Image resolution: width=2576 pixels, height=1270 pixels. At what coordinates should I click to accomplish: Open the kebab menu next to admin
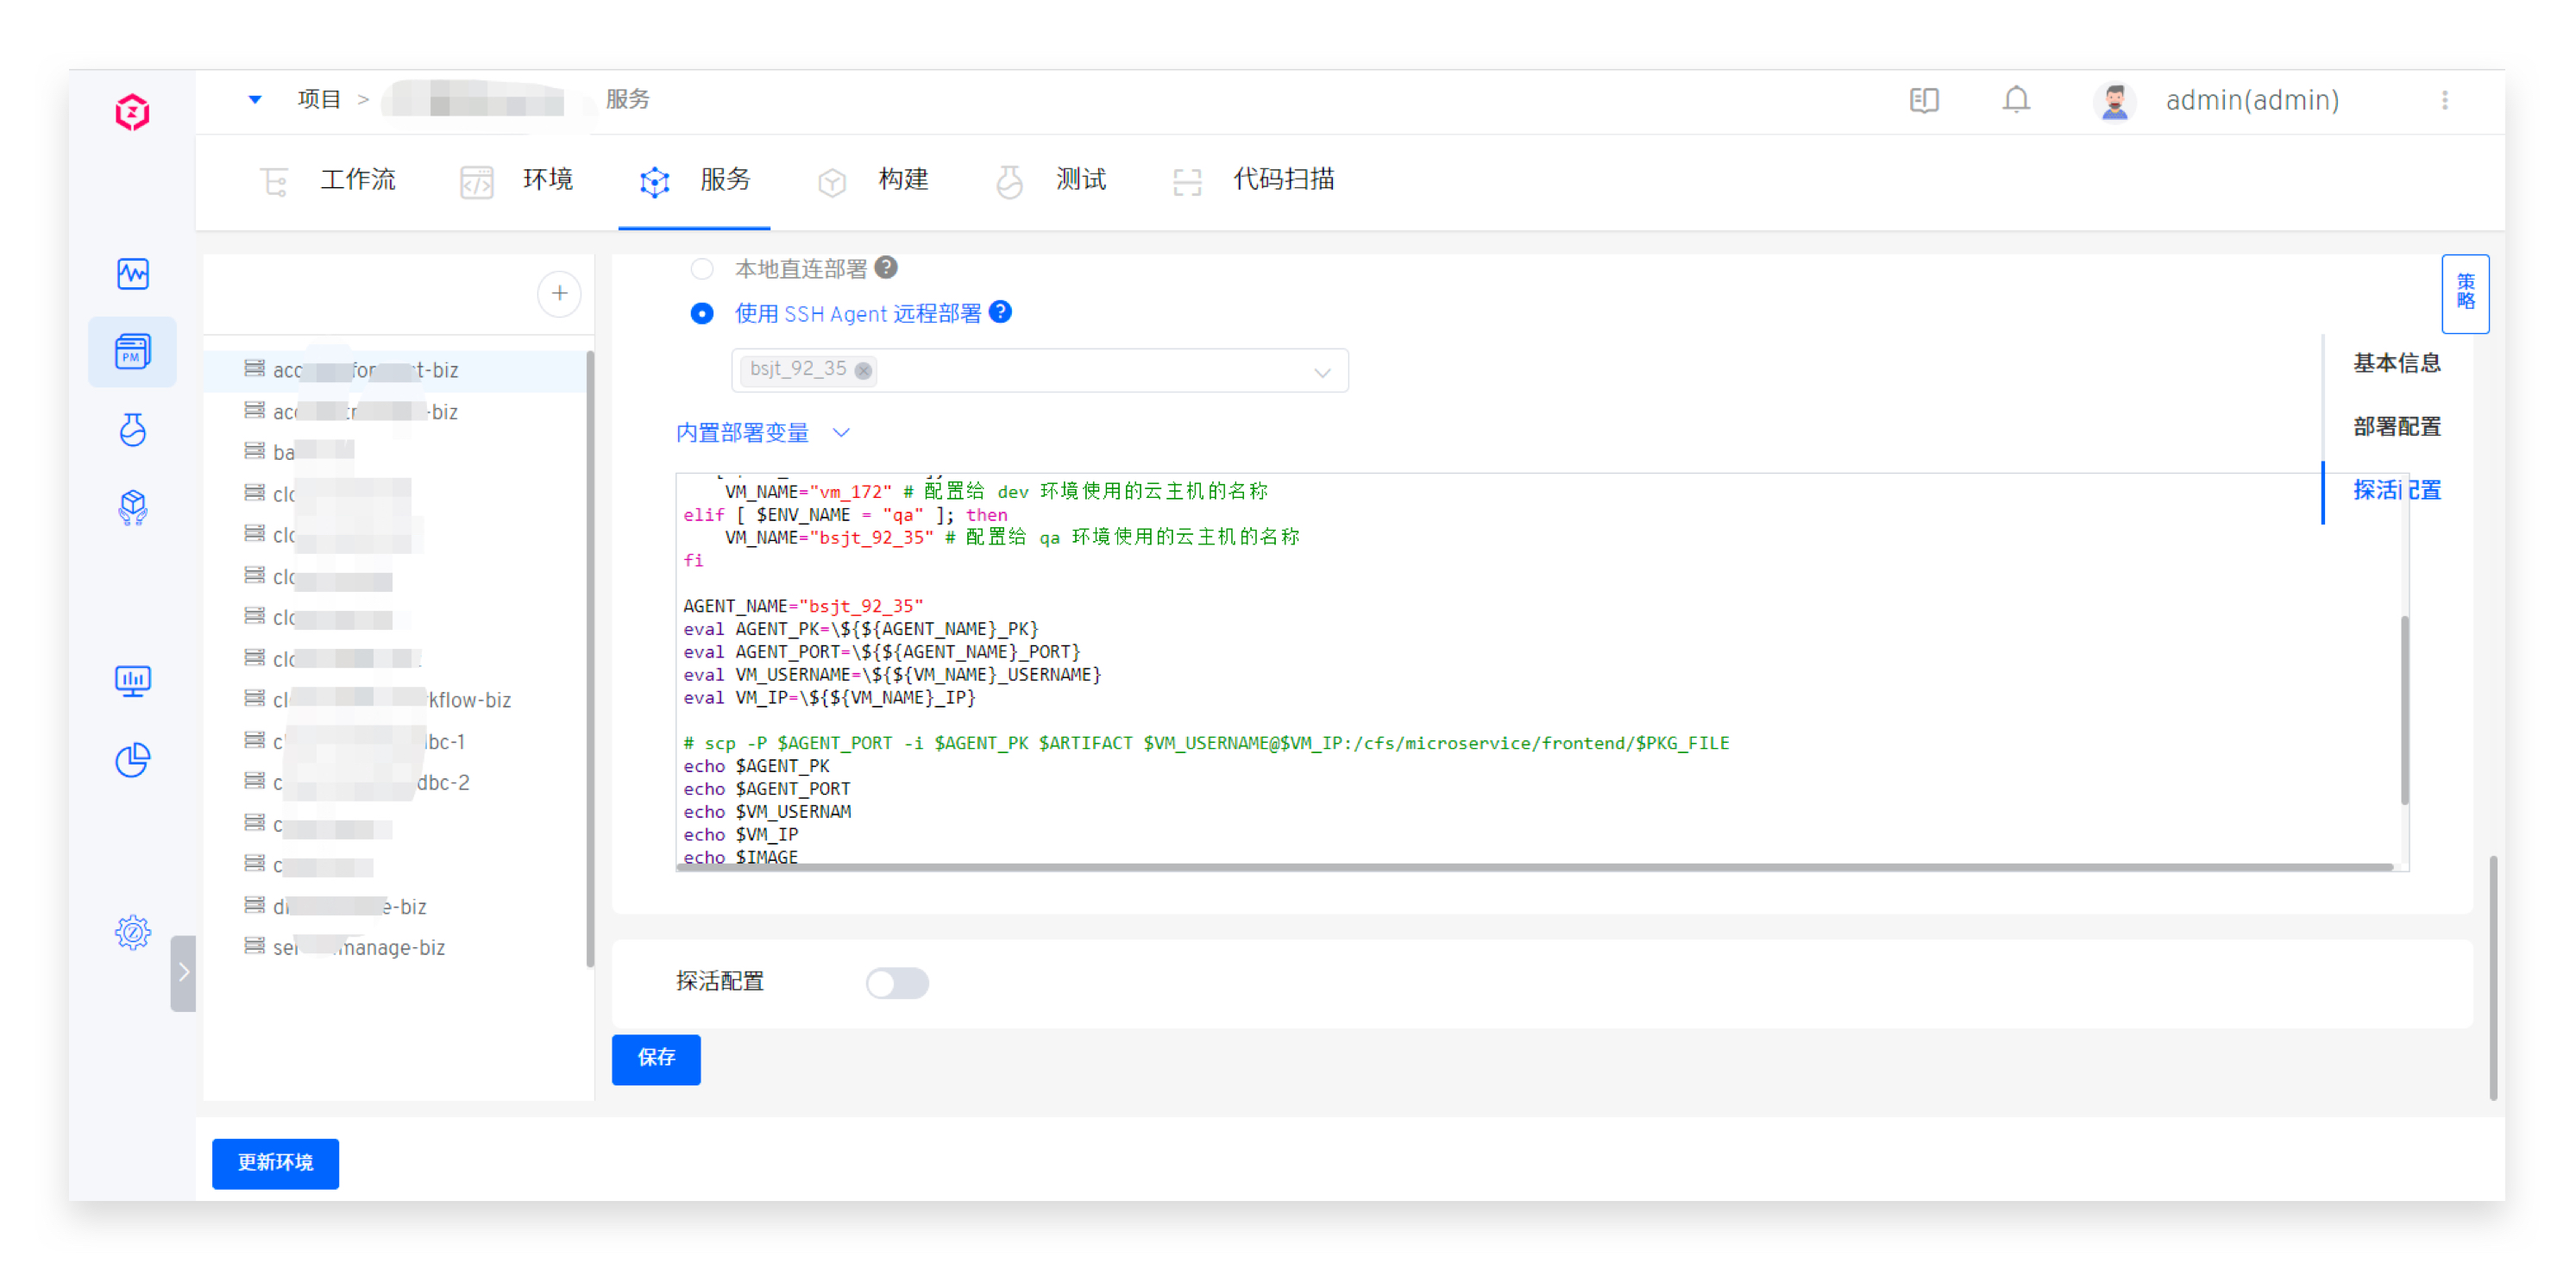click(2444, 100)
